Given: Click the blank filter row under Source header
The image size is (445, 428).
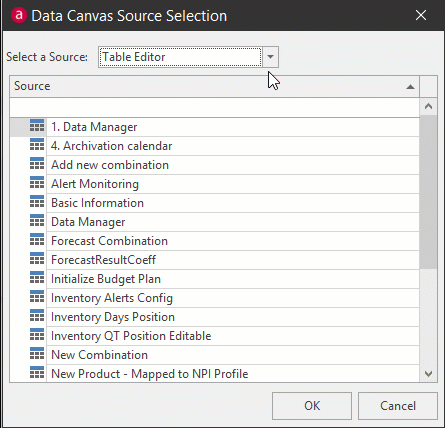Looking at the screenshot, I should click(x=214, y=107).
